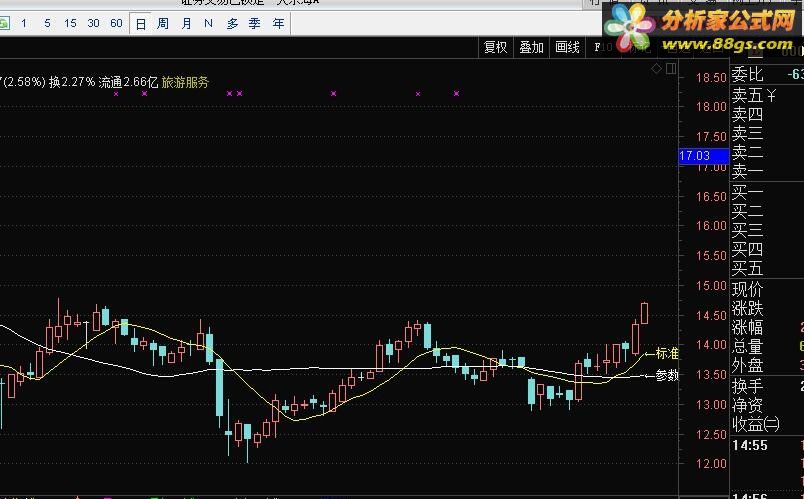This screenshot has width=804, height=499.
Task: Click the 现价 label in quote panel
Action: coord(748,290)
